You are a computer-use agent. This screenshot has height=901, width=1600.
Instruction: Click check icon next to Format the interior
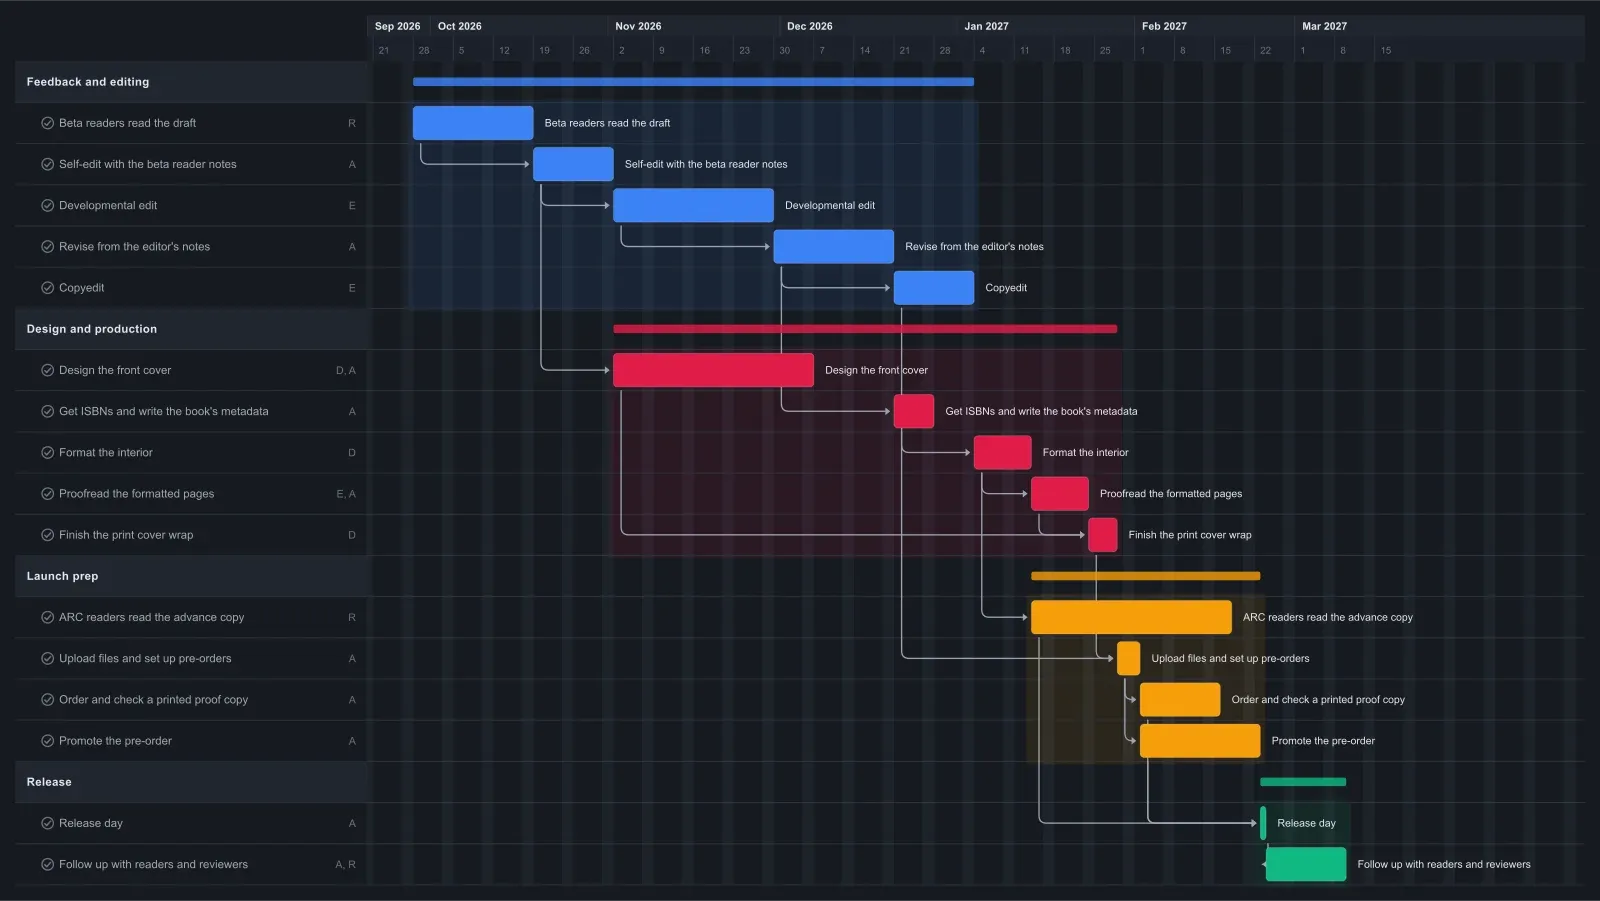click(x=47, y=452)
